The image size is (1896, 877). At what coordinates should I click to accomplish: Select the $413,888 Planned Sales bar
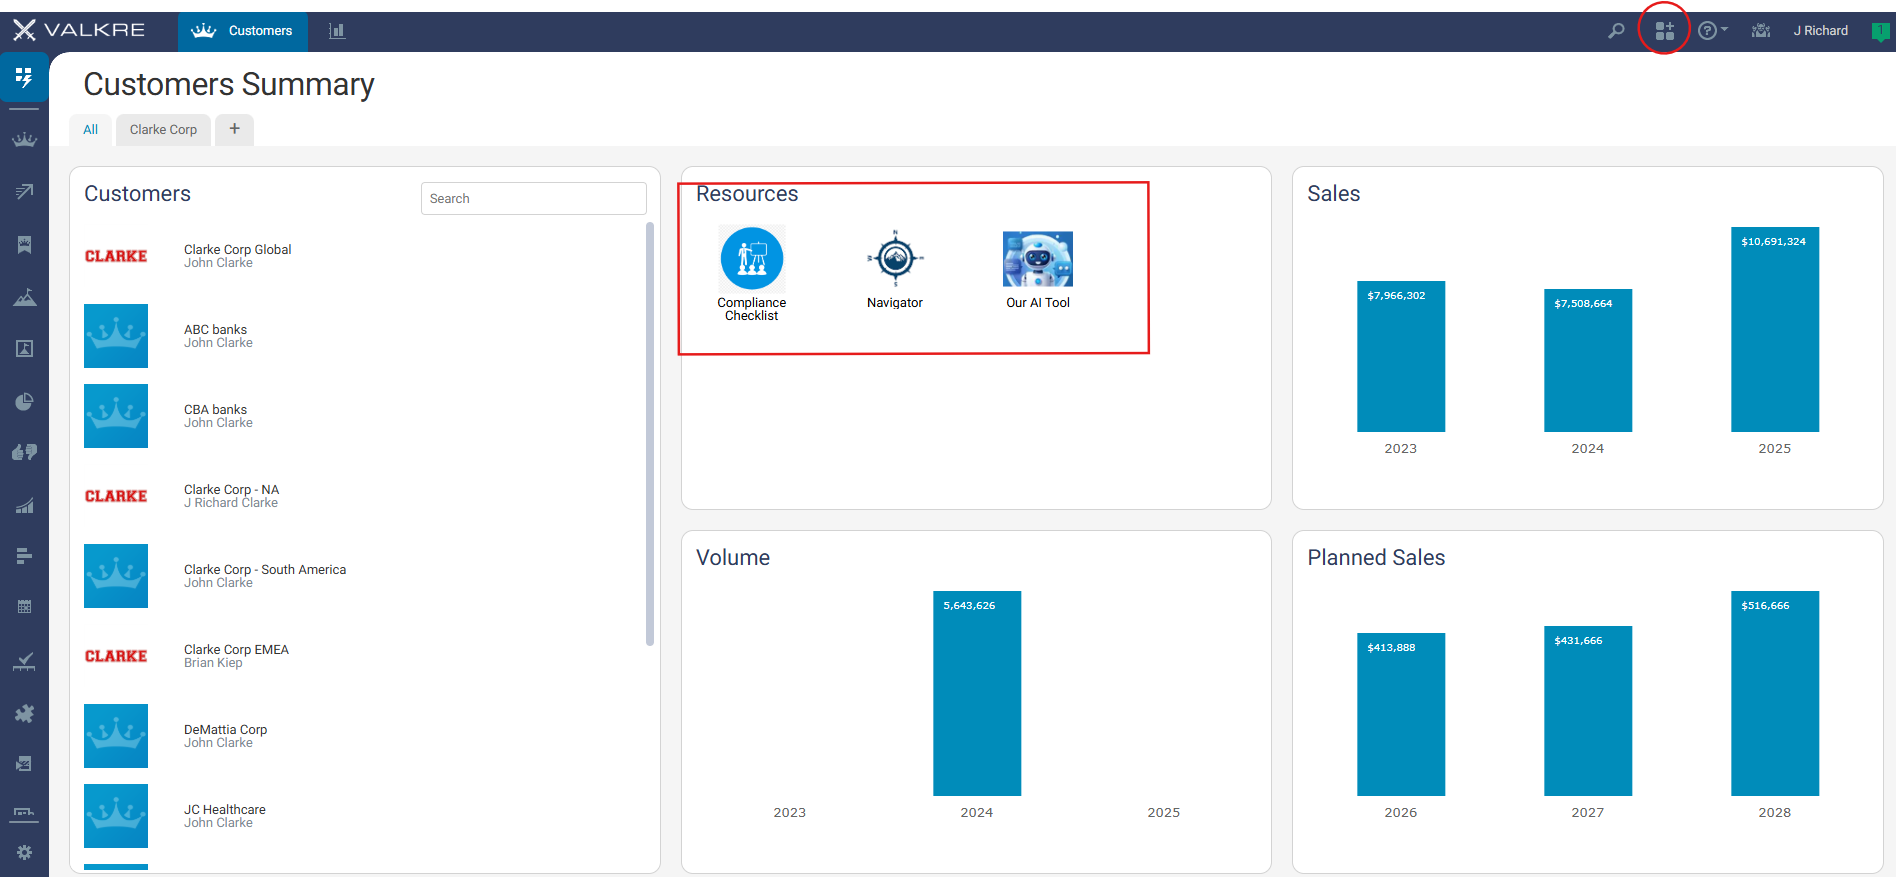(x=1400, y=715)
